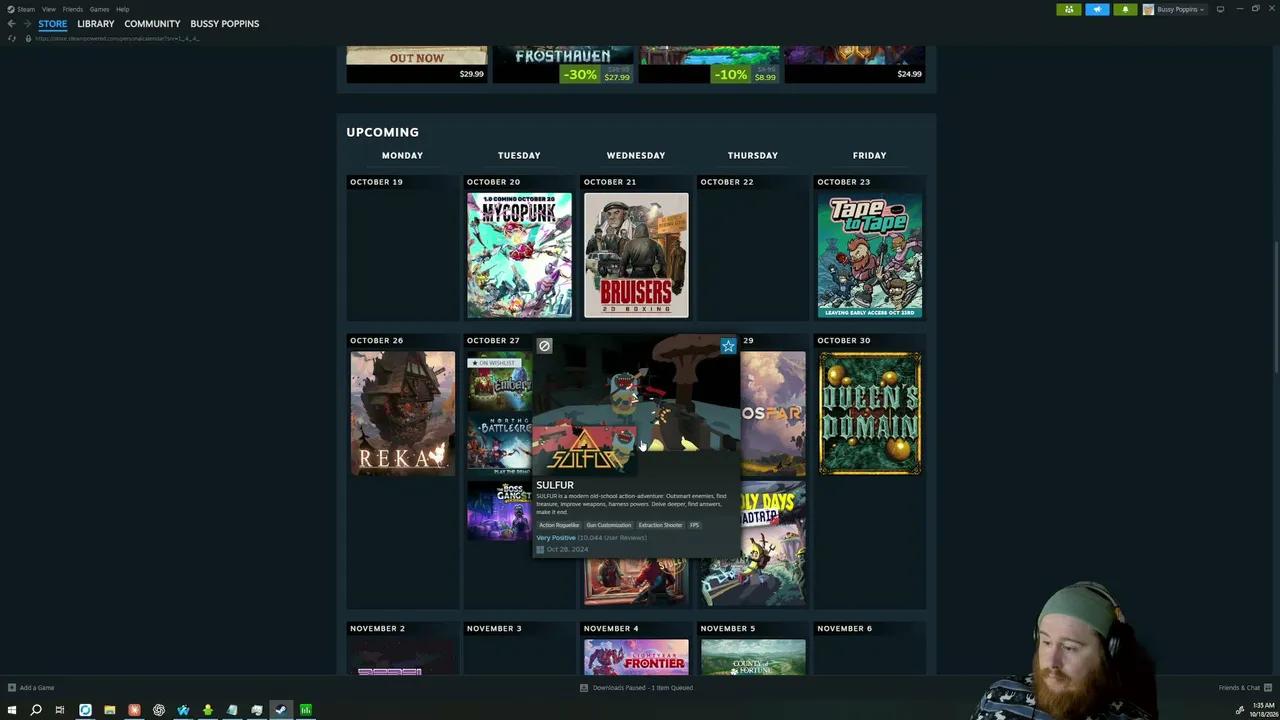This screenshot has width=1280, height=720.
Task: Open the Tape to Tape thumbnail
Action: (x=870, y=255)
